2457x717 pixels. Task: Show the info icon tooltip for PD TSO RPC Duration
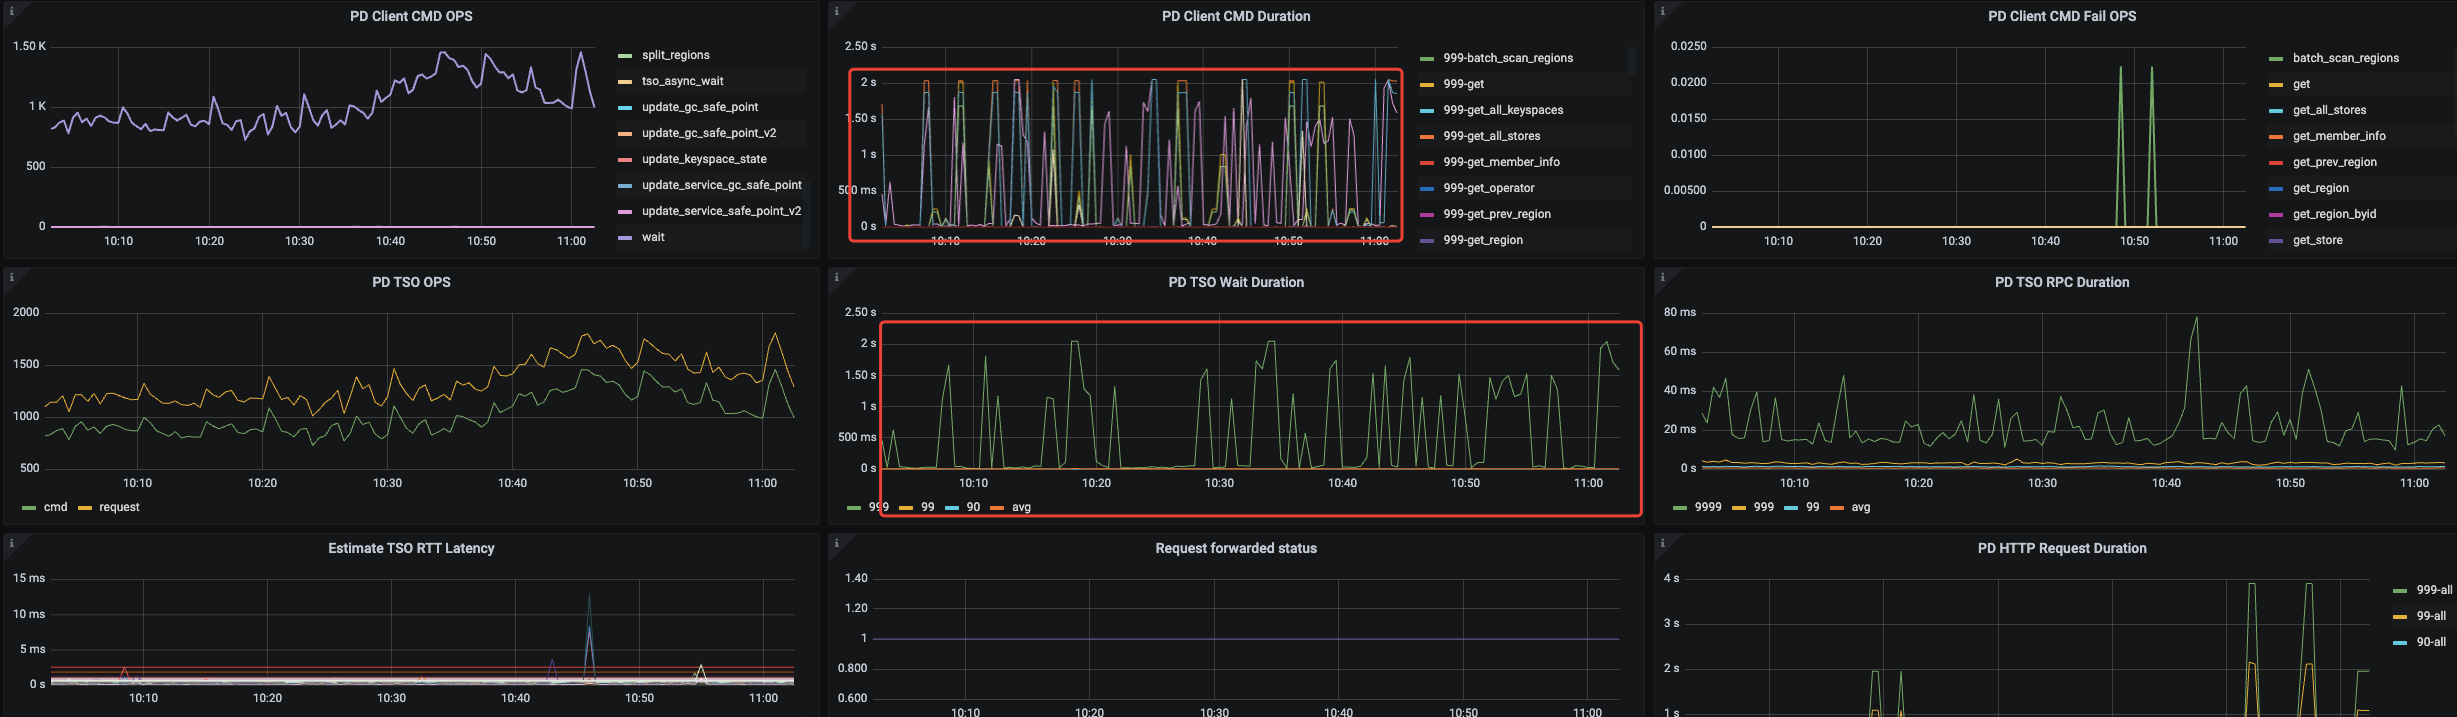[1662, 277]
